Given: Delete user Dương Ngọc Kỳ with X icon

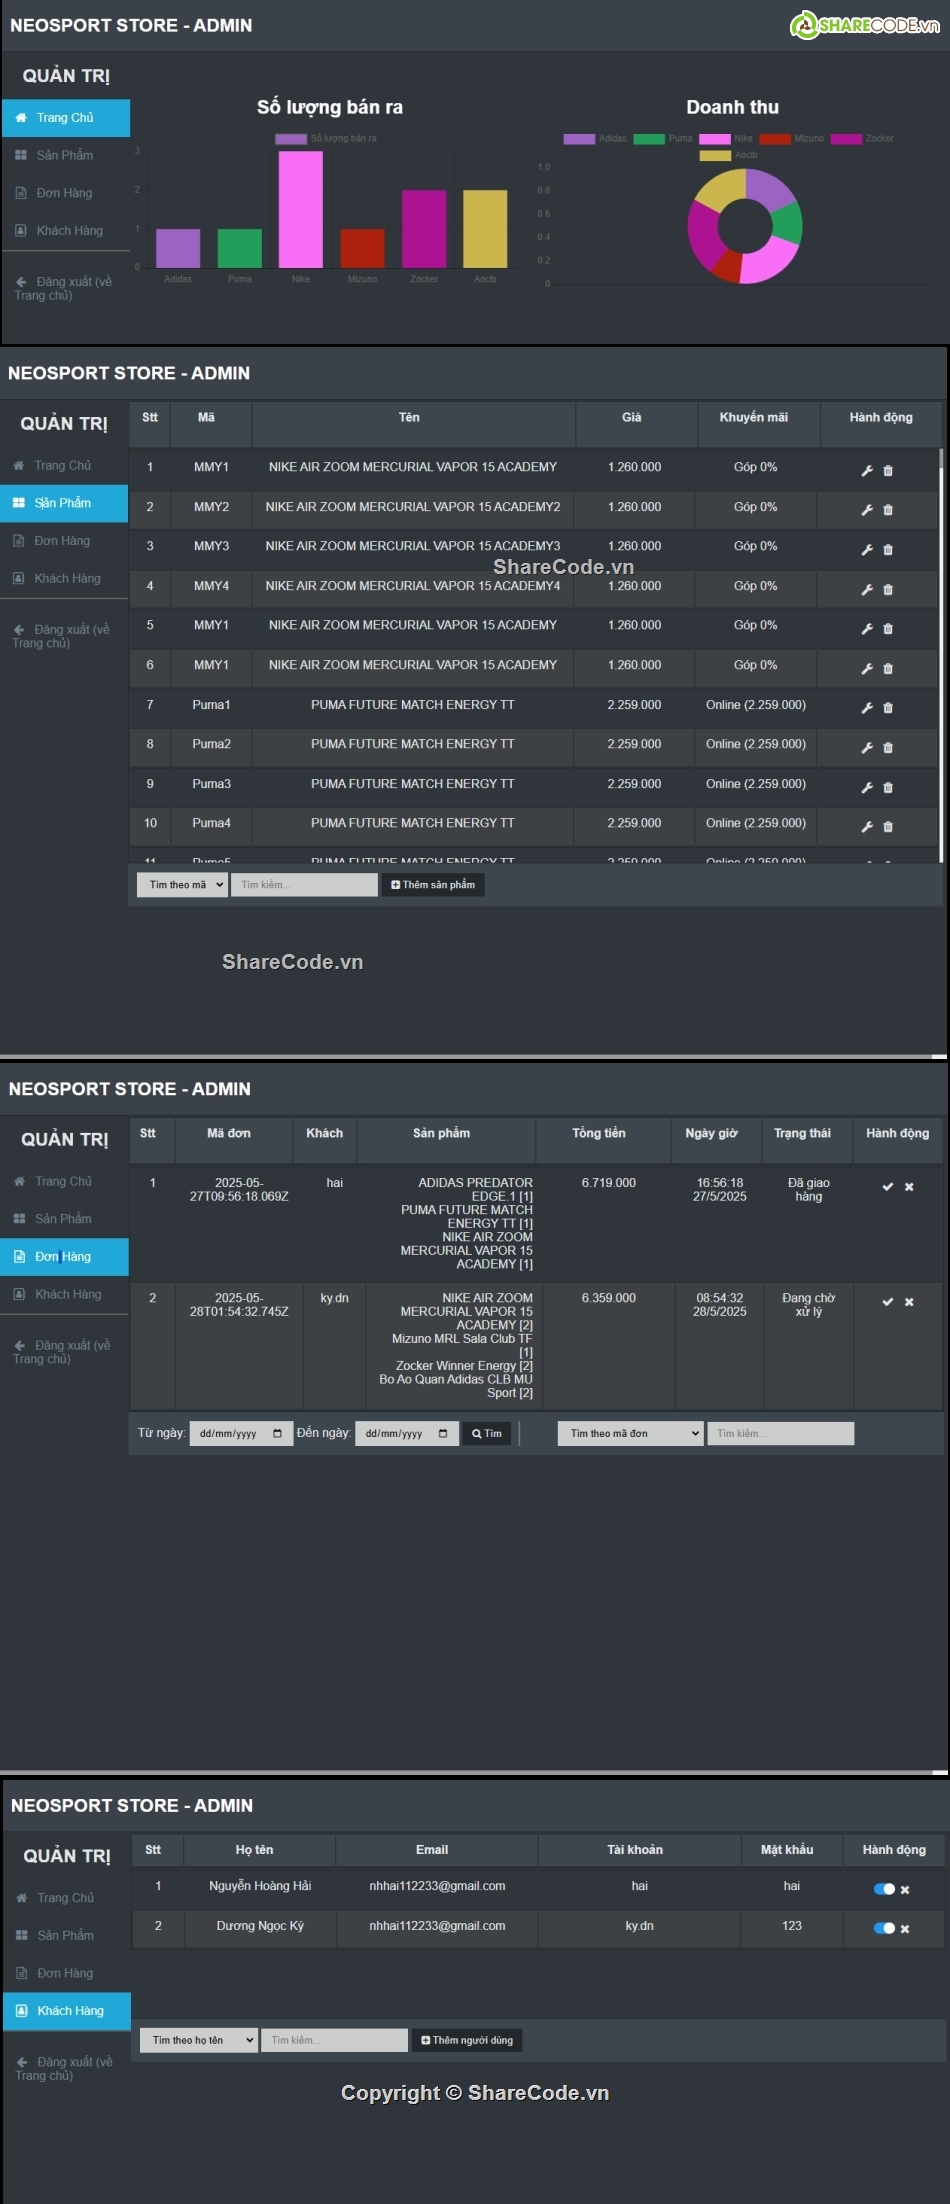Looking at the screenshot, I should (x=905, y=1929).
